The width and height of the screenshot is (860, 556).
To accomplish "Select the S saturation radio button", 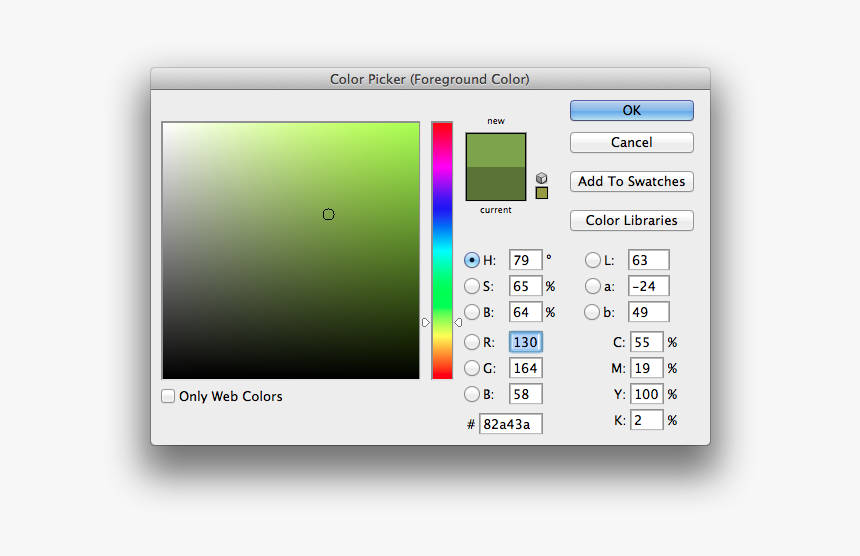I will [472, 286].
